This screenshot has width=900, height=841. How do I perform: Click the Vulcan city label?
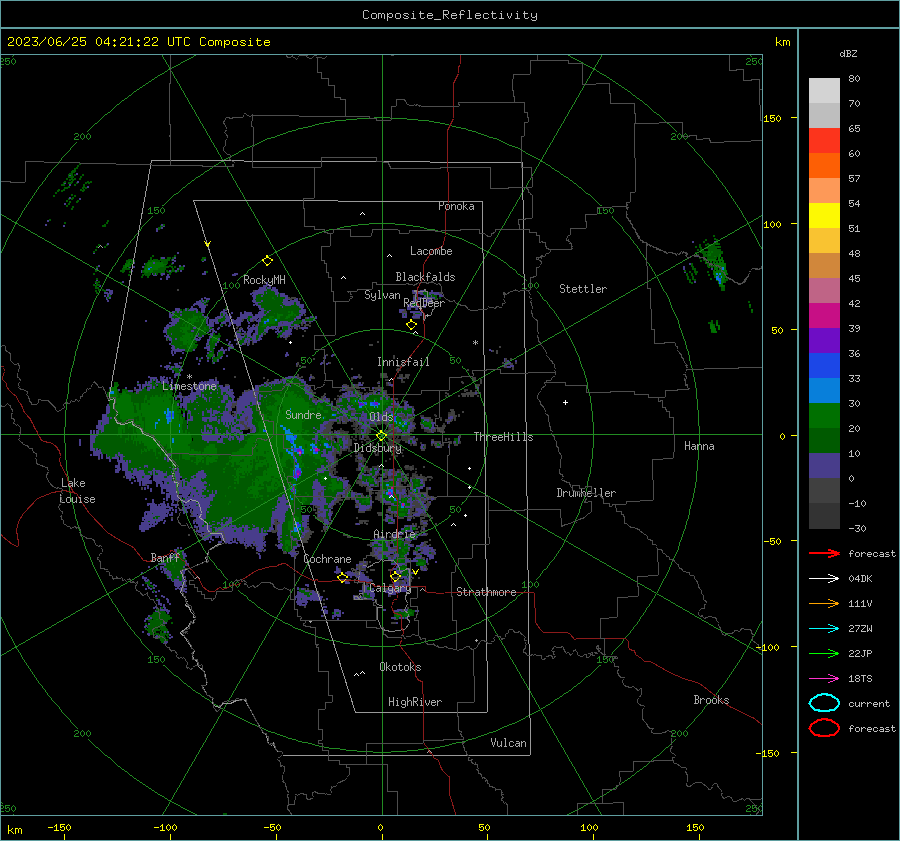point(508,743)
